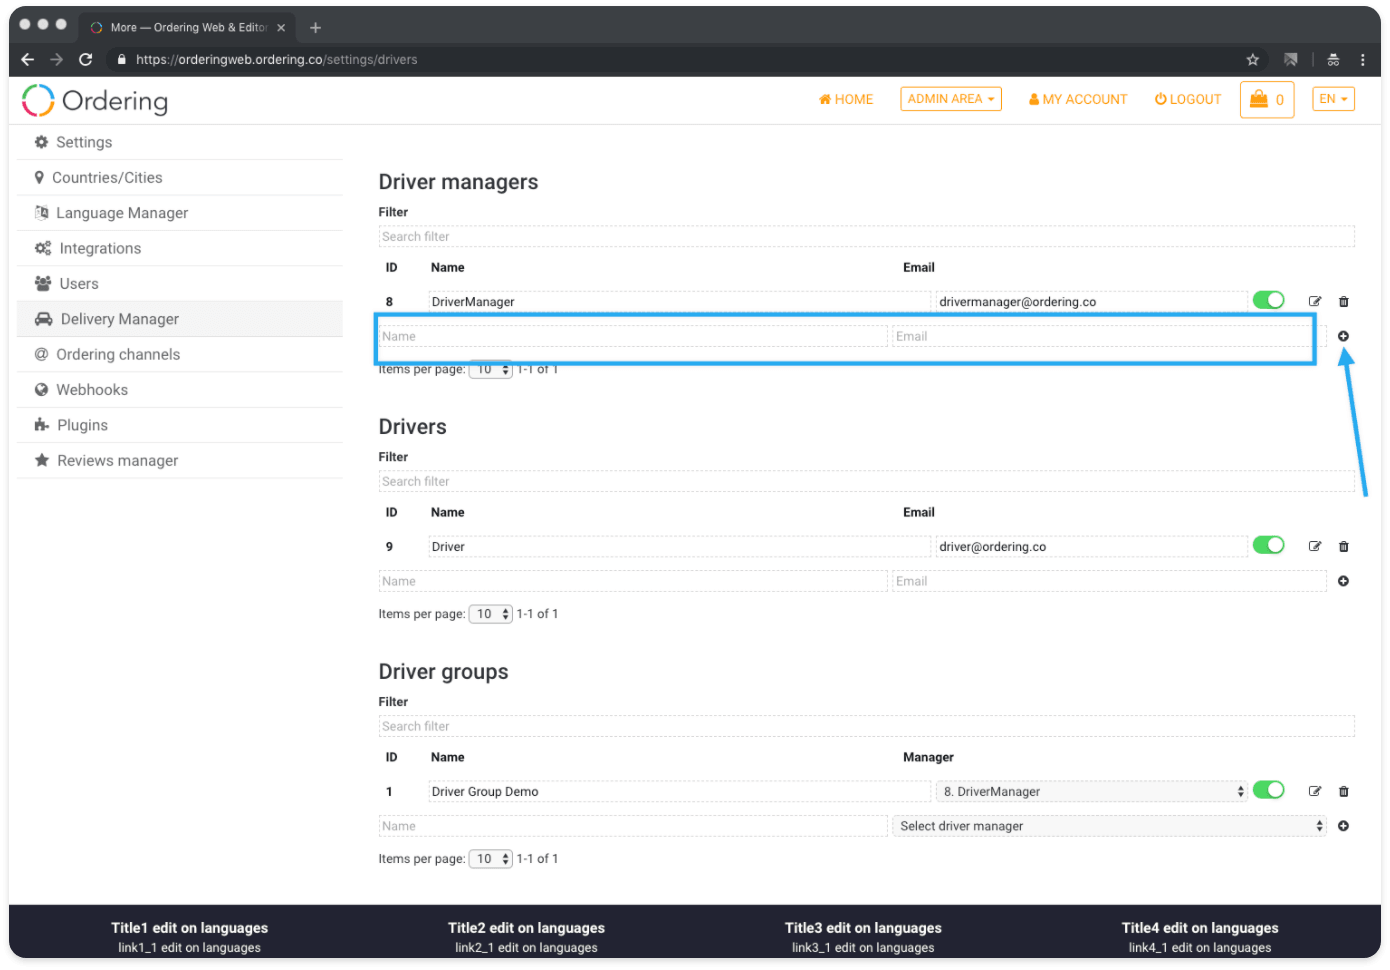This screenshot has width=1390, height=970.
Task: Open Settings in the sidebar
Action: [x=180, y=142]
